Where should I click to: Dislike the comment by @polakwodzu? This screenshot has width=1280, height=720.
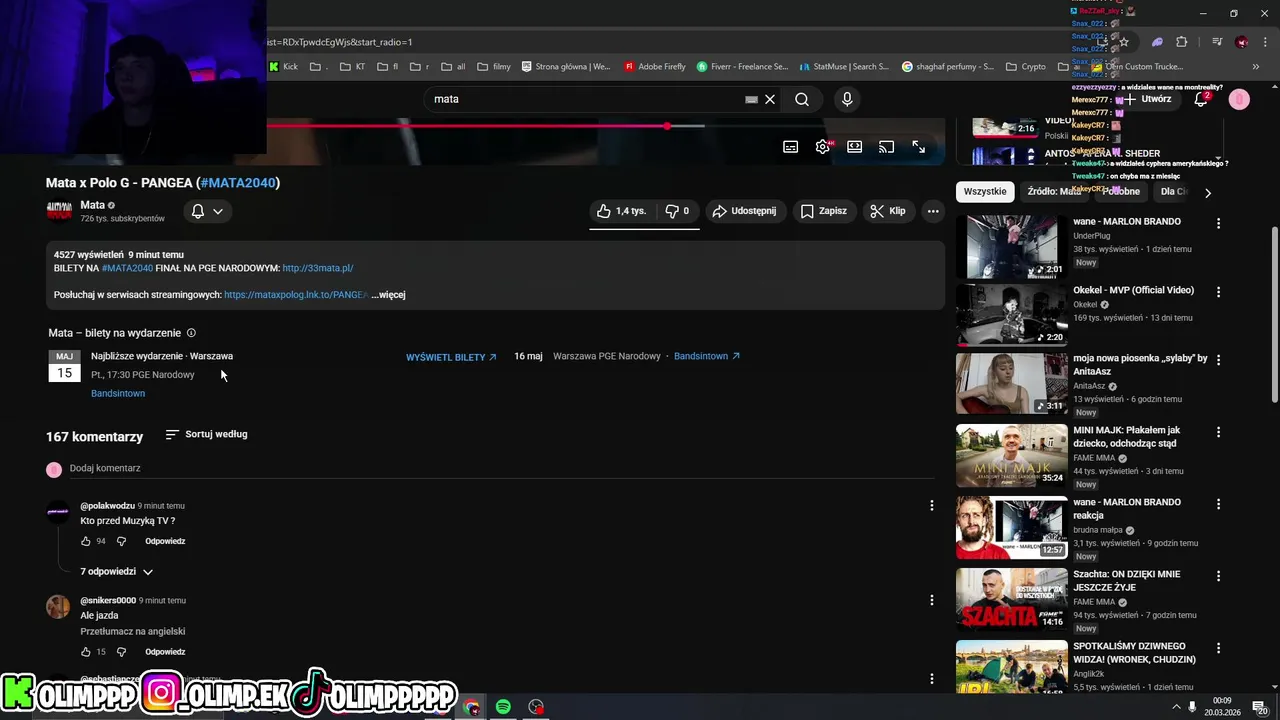pyautogui.click(x=121, y=541)
